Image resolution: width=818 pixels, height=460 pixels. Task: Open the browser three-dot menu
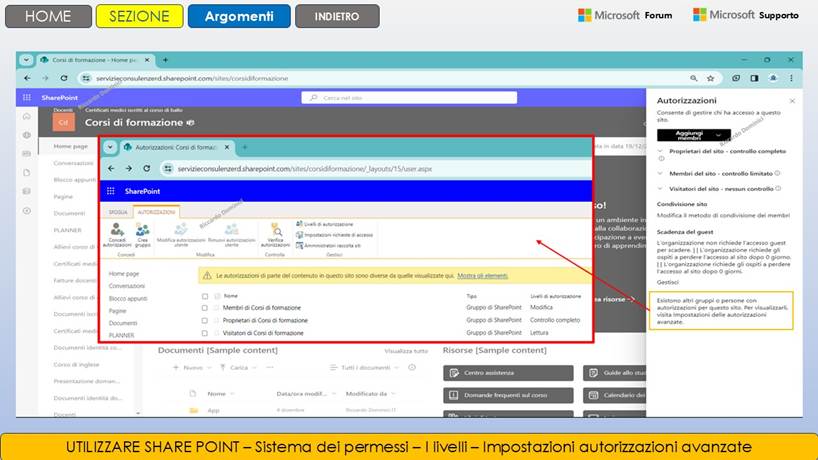point(791,78)
